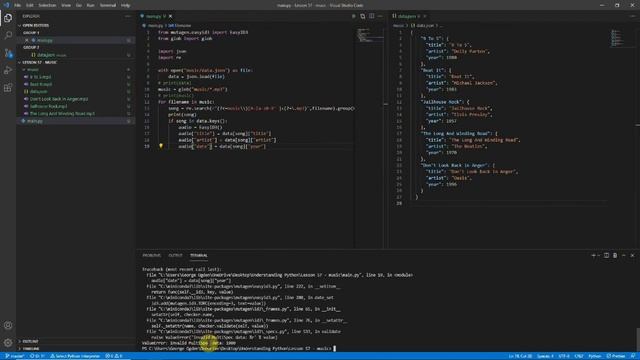Open the Terminal menu
The image size is (640, 360).
click(x=108, y=5)
